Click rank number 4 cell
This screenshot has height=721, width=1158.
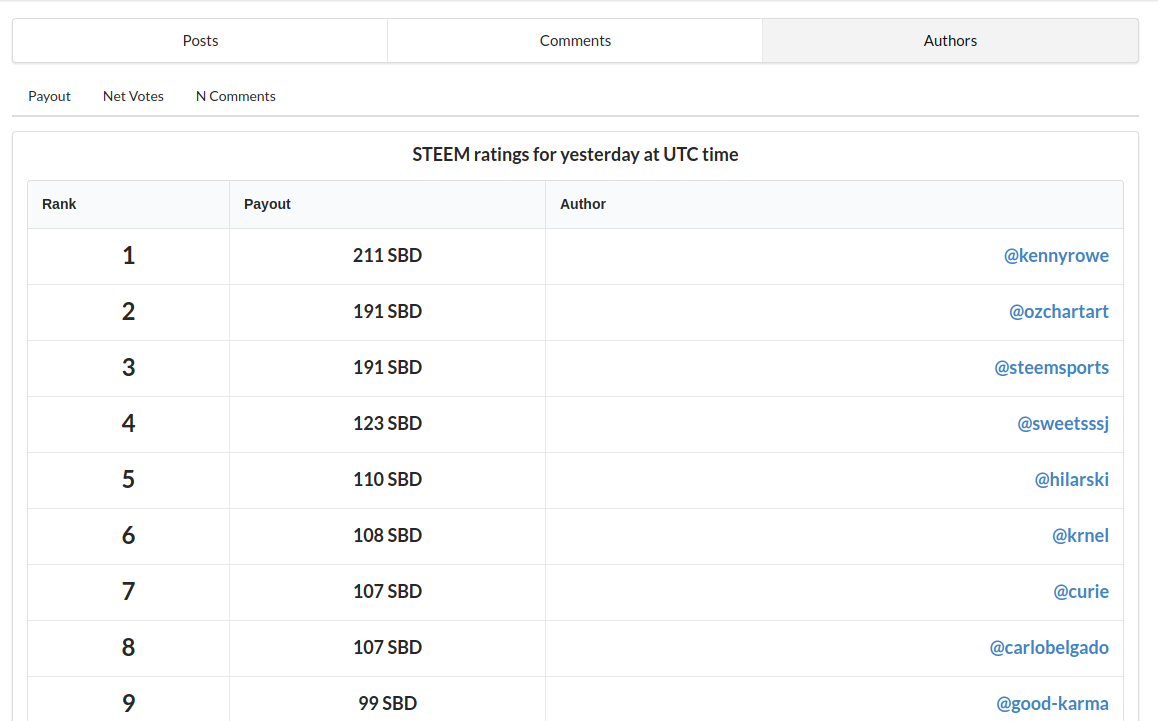(129, 424)
